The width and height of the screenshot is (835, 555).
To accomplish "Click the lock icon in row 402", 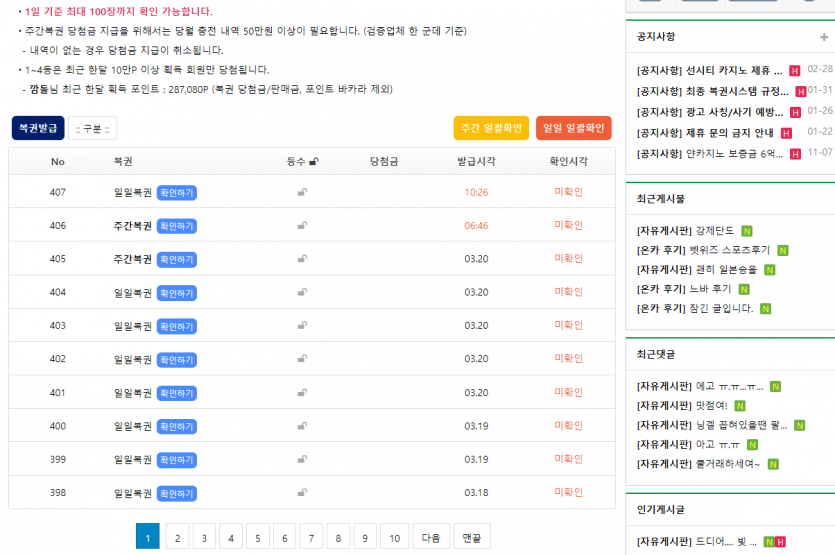I will pos(302,359).
